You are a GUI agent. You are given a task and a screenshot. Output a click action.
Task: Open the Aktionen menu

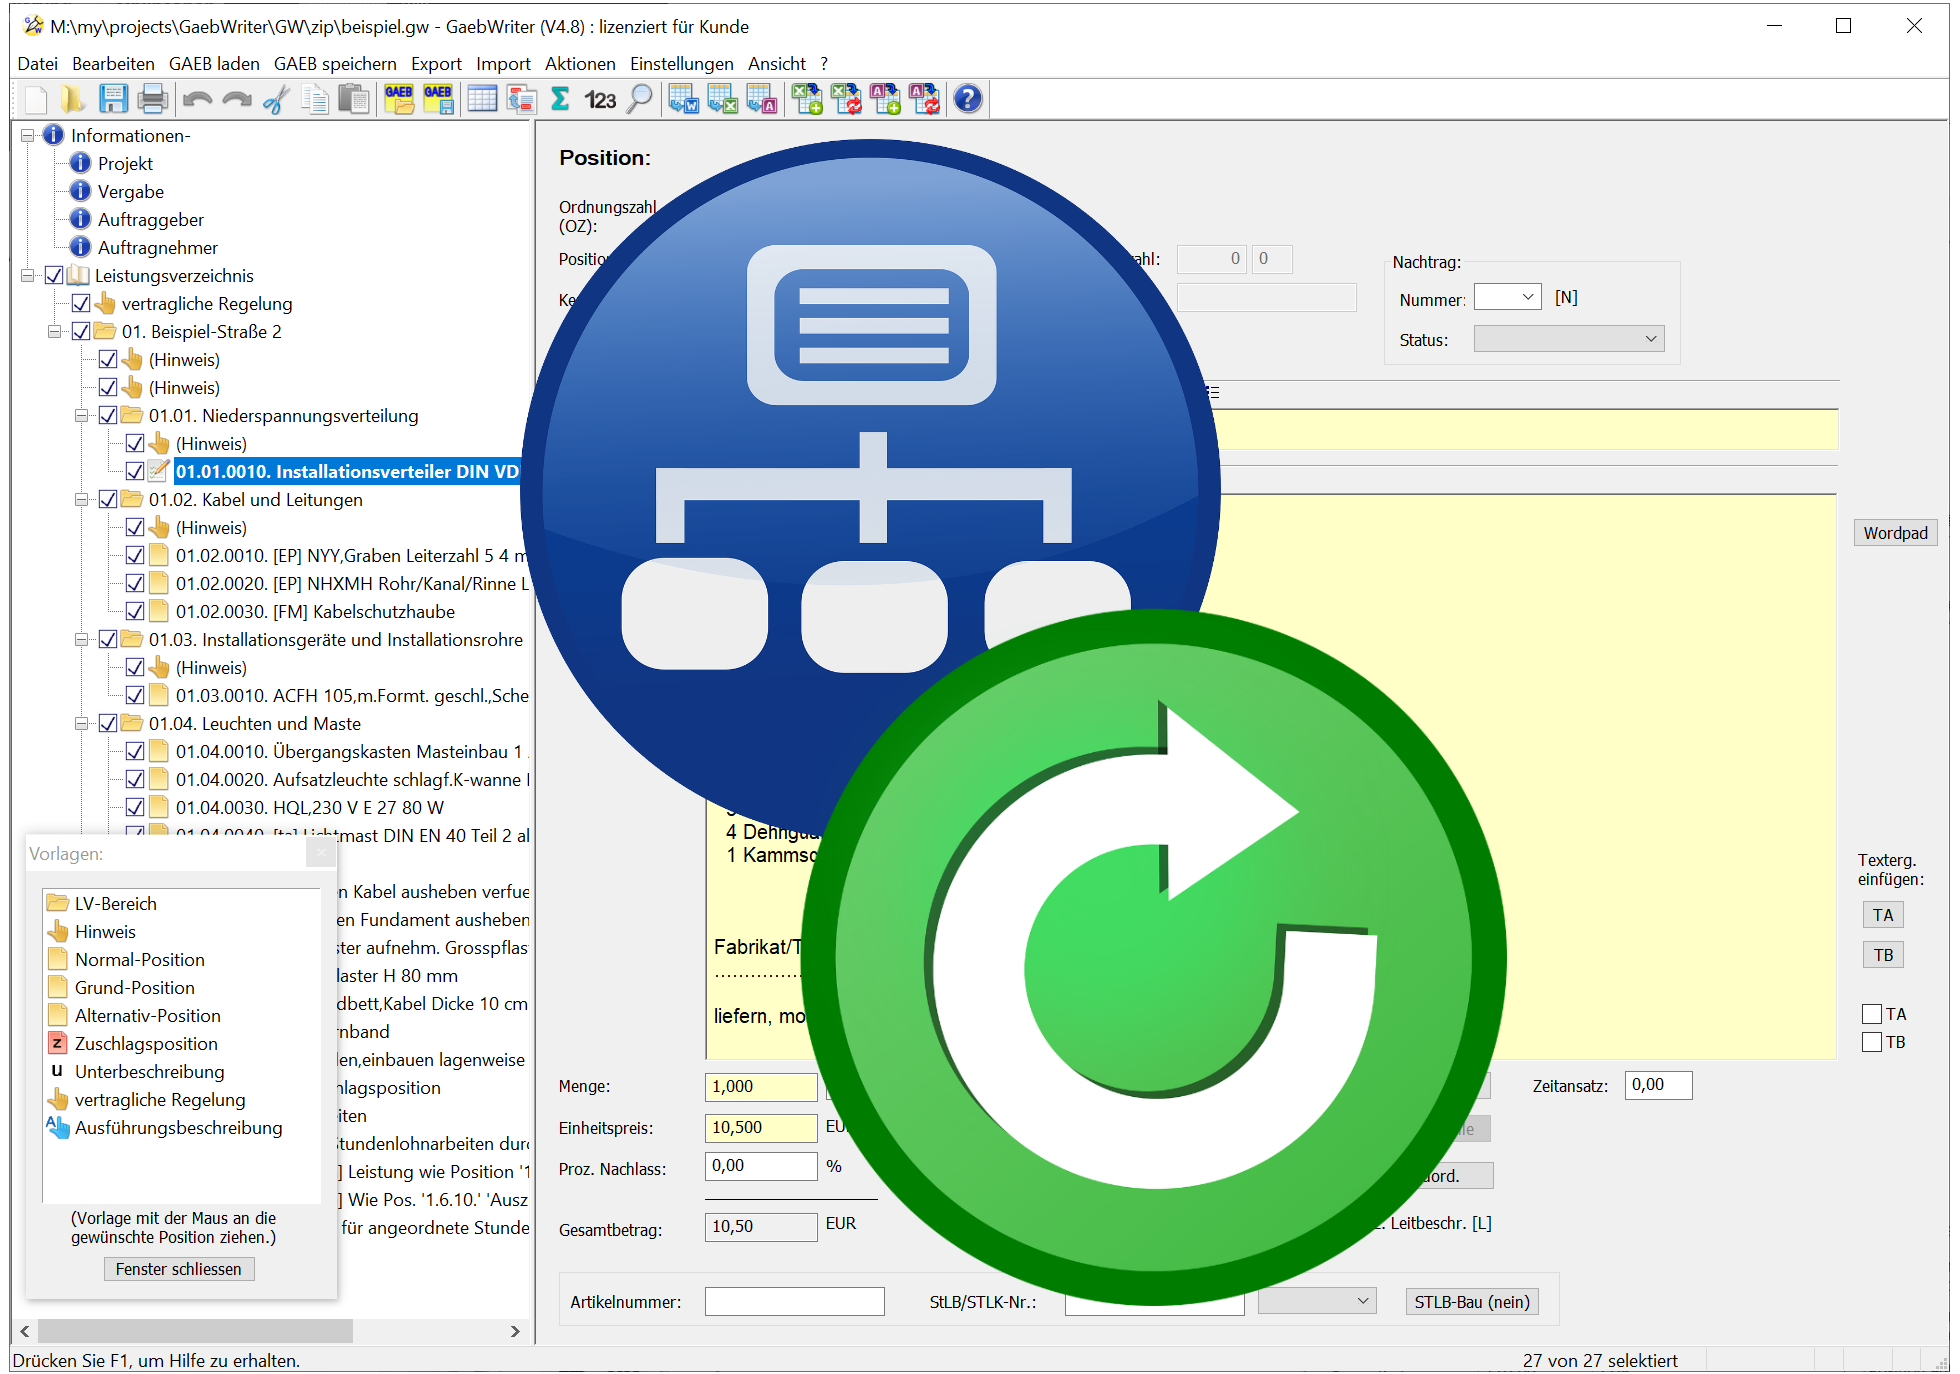tap(580, 64)
